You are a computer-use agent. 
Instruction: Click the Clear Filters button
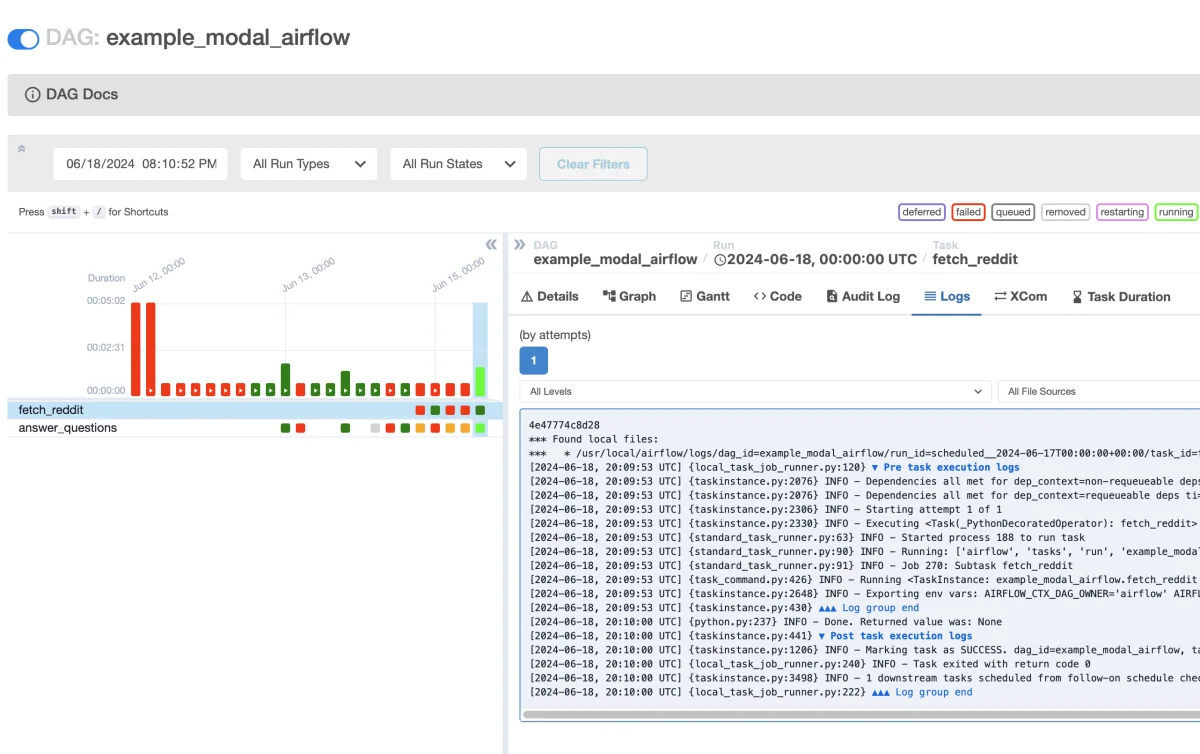click(593, 164)
